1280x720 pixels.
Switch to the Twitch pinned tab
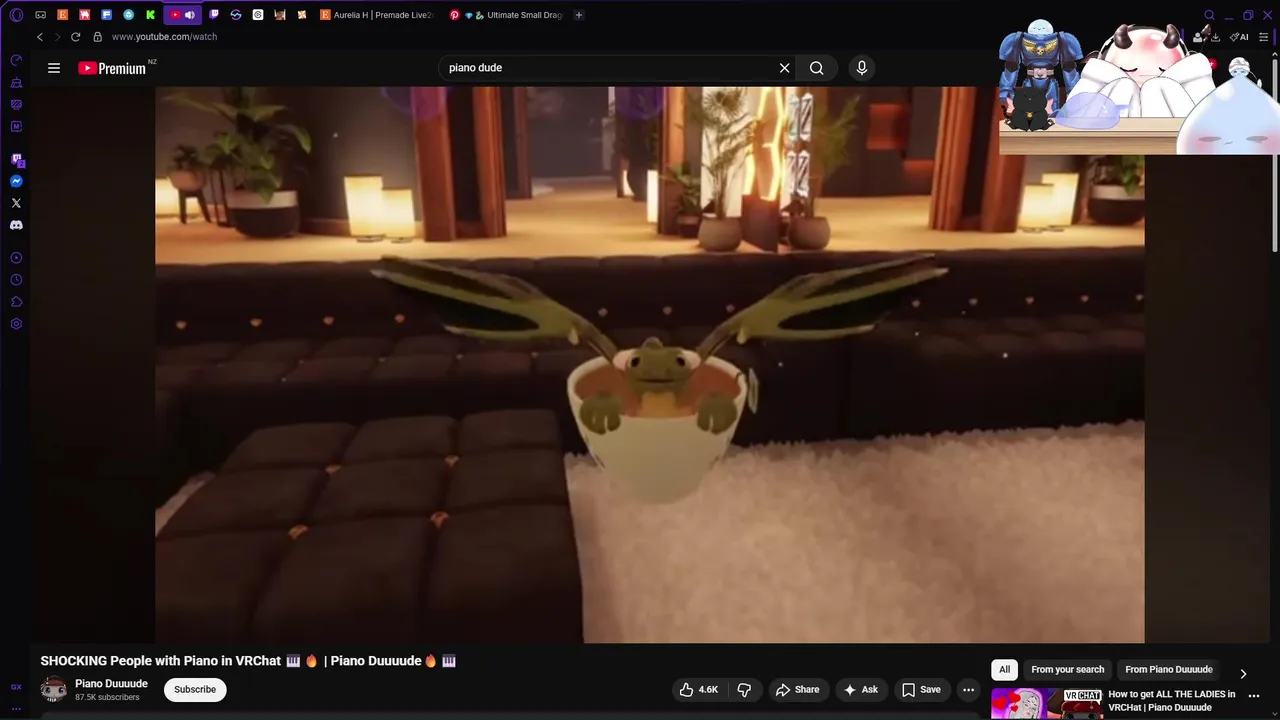click(x=214, y=15)
